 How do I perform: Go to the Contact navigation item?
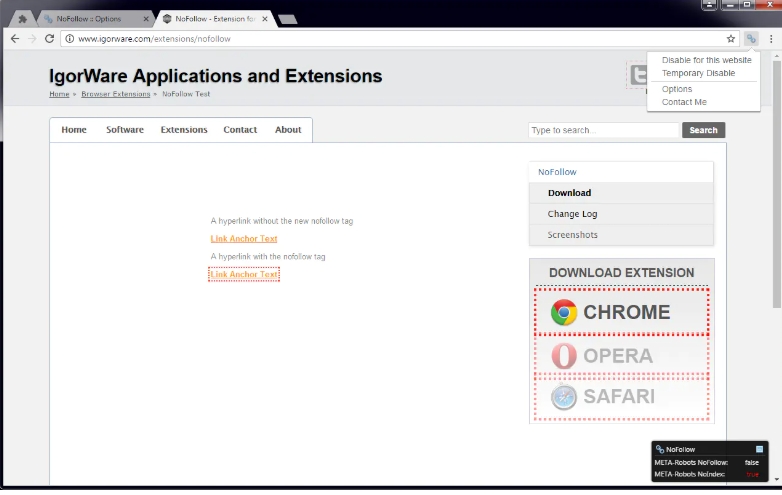(240, 130)
